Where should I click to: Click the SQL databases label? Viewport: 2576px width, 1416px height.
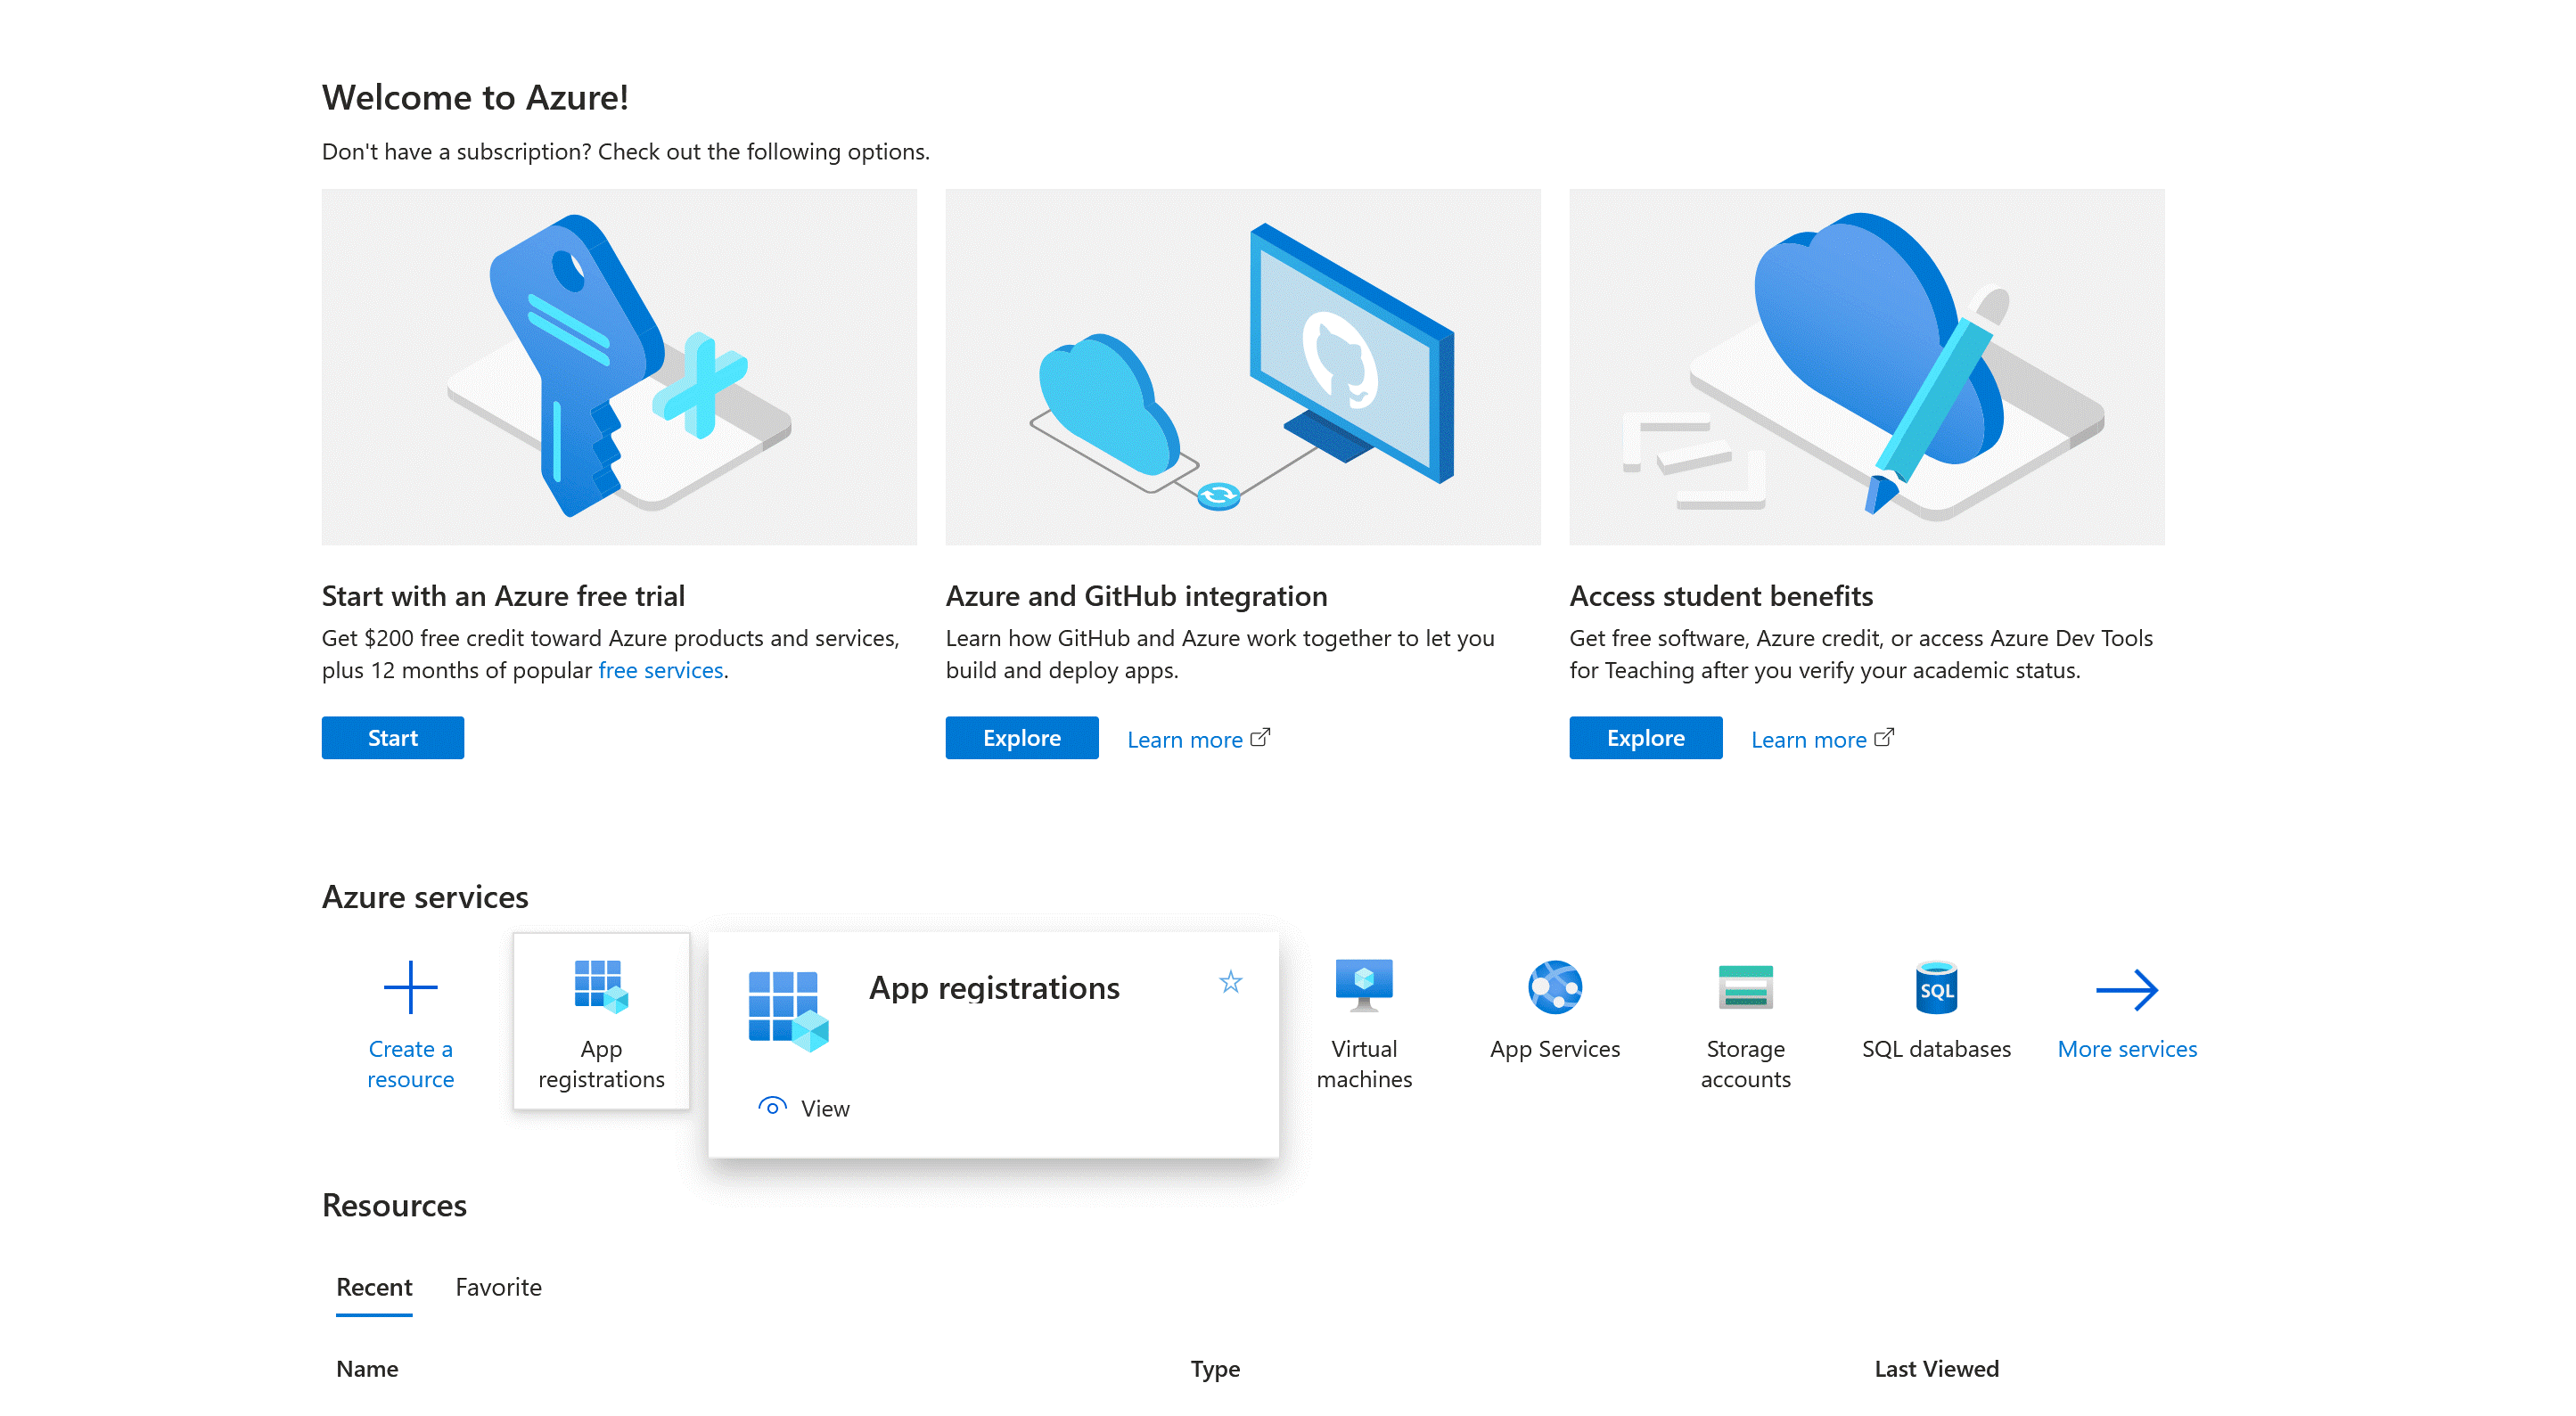[x=1936, y=1049]
